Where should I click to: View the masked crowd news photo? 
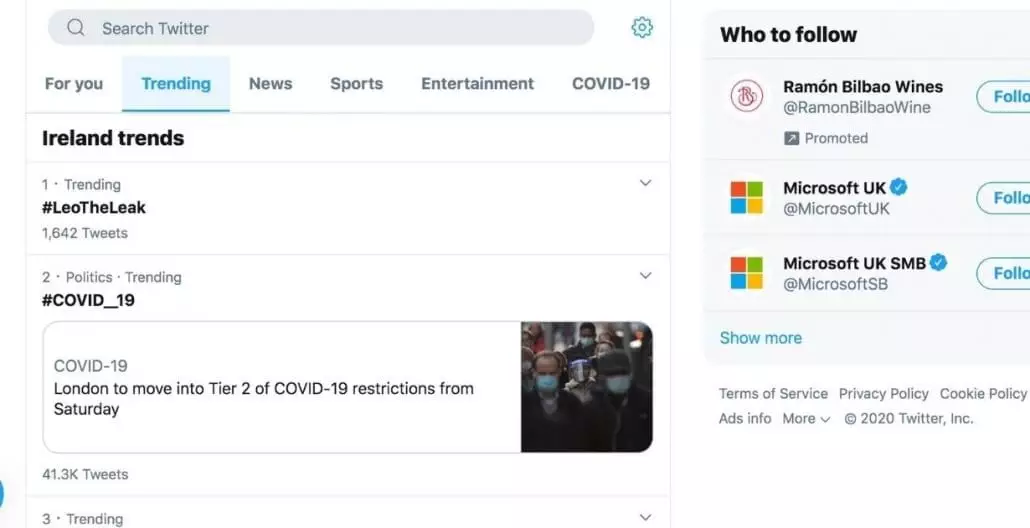[x=587, y=387]
